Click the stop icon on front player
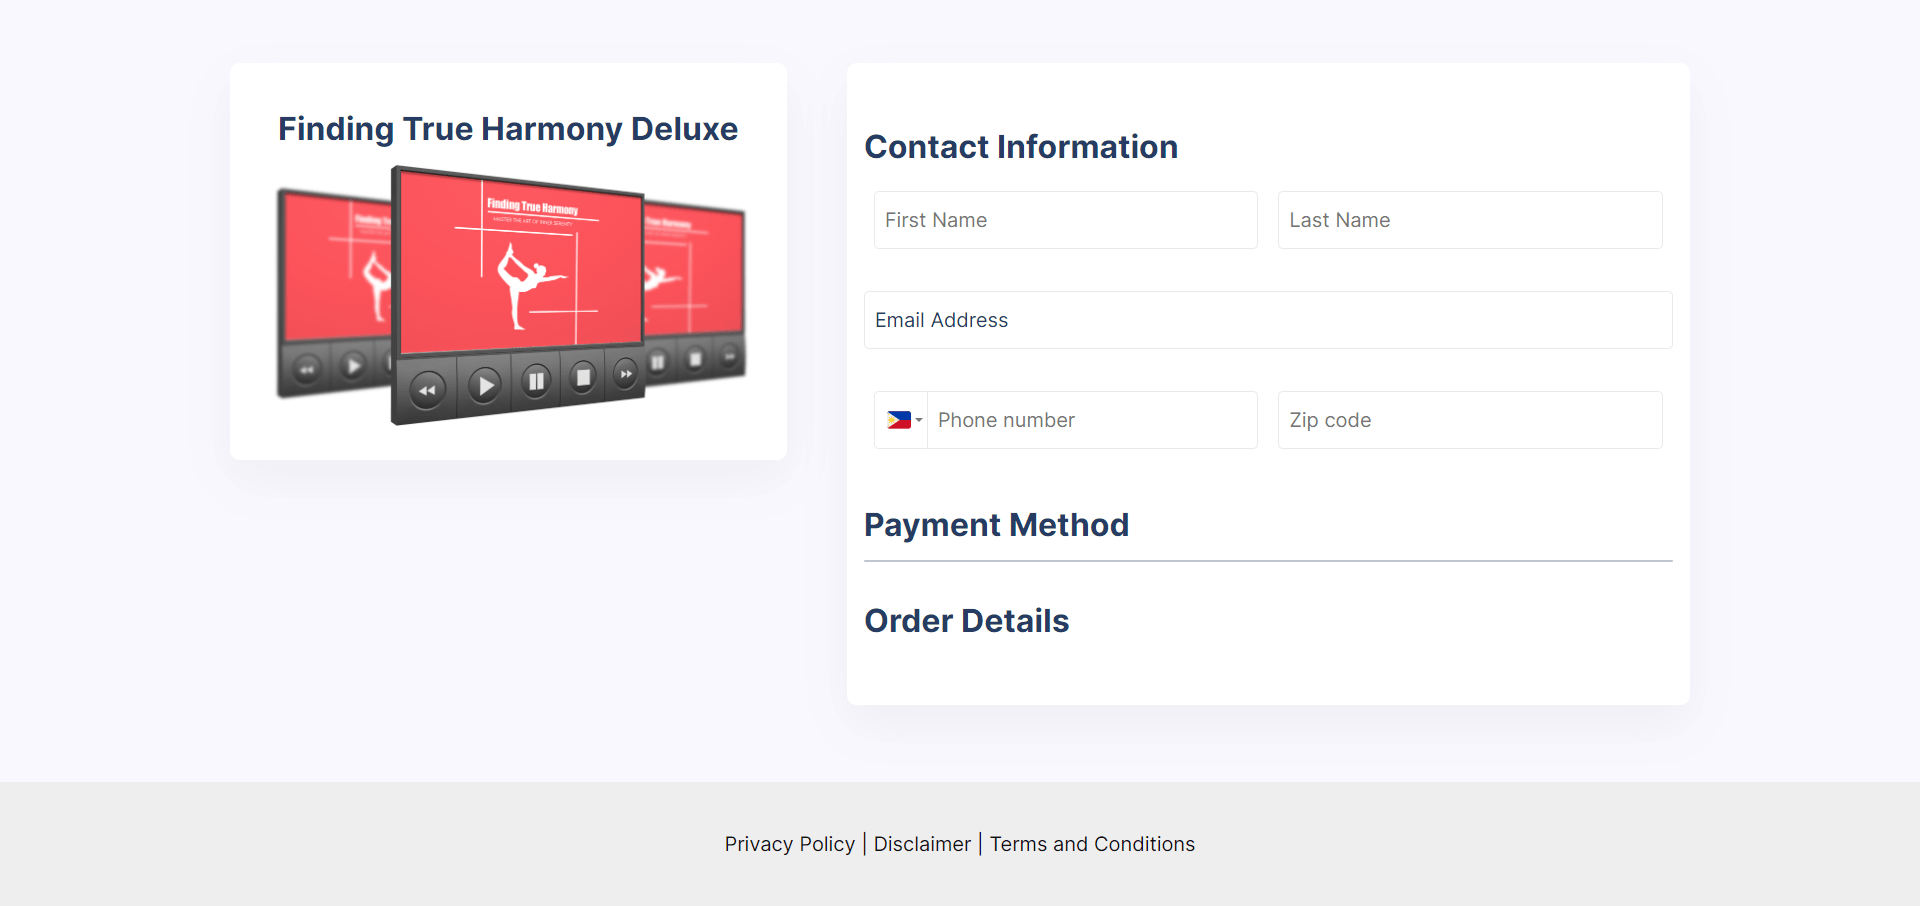This screenshot has width=1920, height=906. point(583,377)
